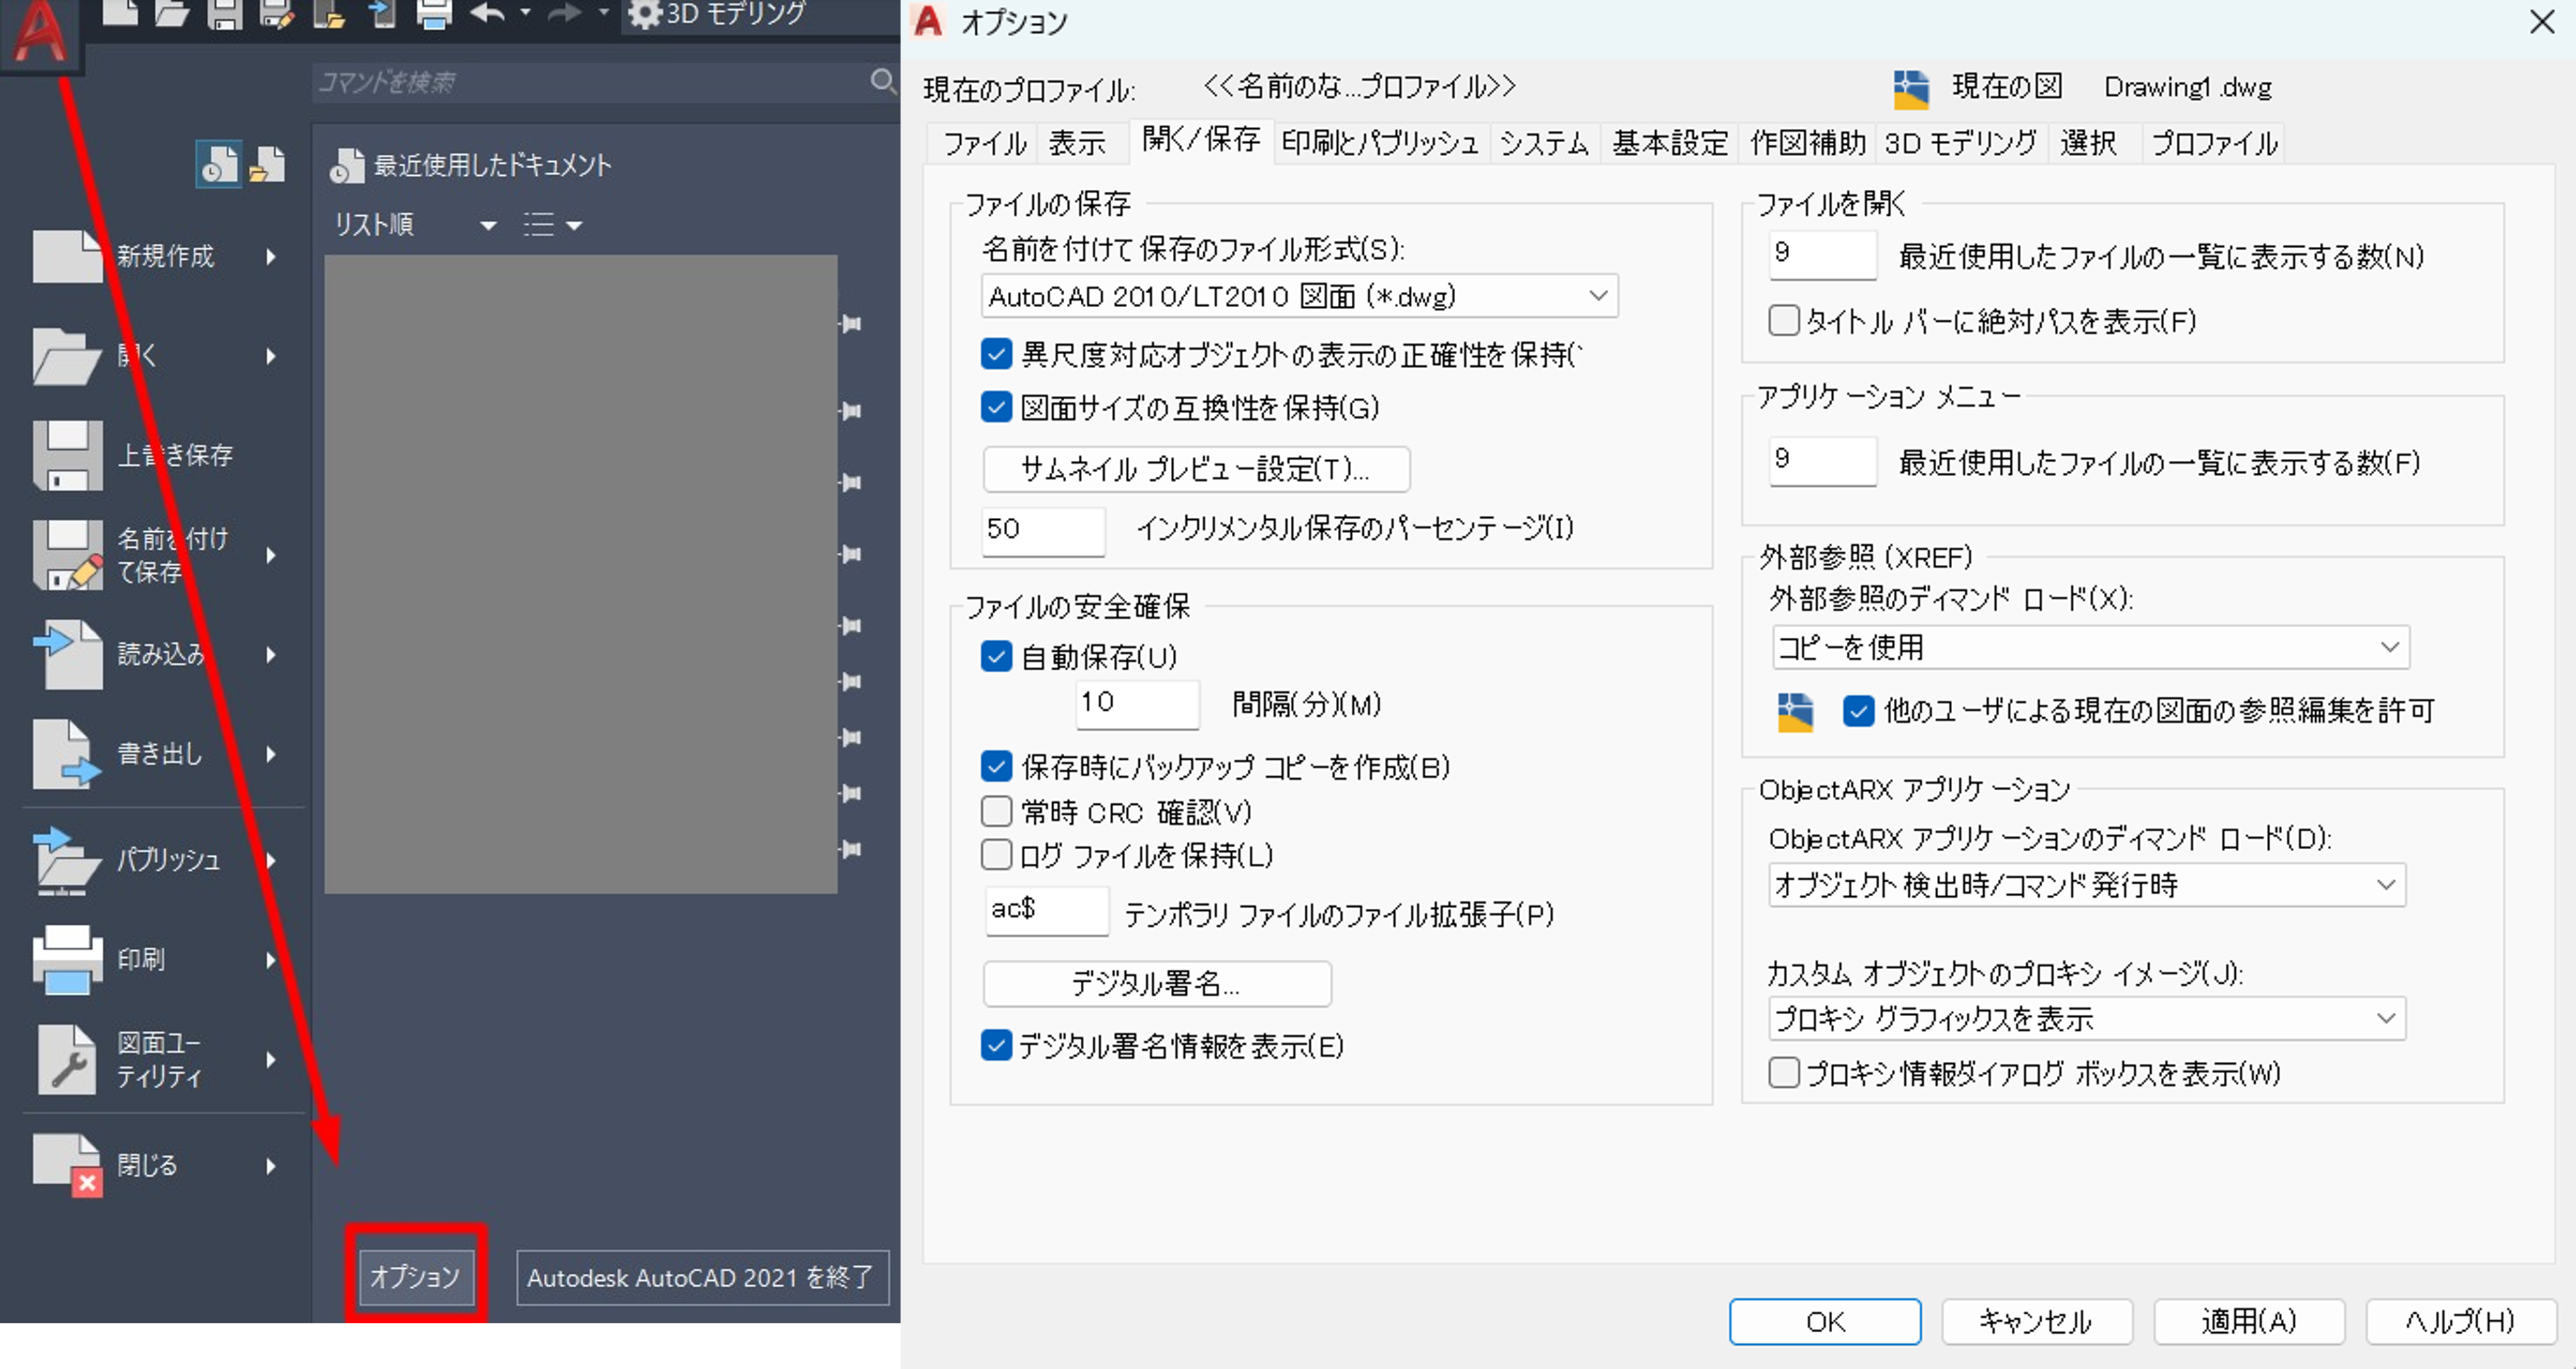Click the New (新規作成) document icon

pyautogui.click(x=66, y=256)
